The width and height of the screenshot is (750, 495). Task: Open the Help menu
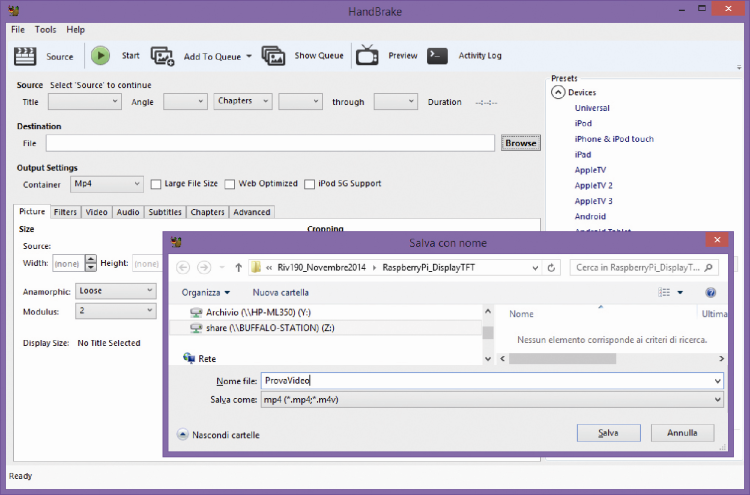(x=76, y=30)
